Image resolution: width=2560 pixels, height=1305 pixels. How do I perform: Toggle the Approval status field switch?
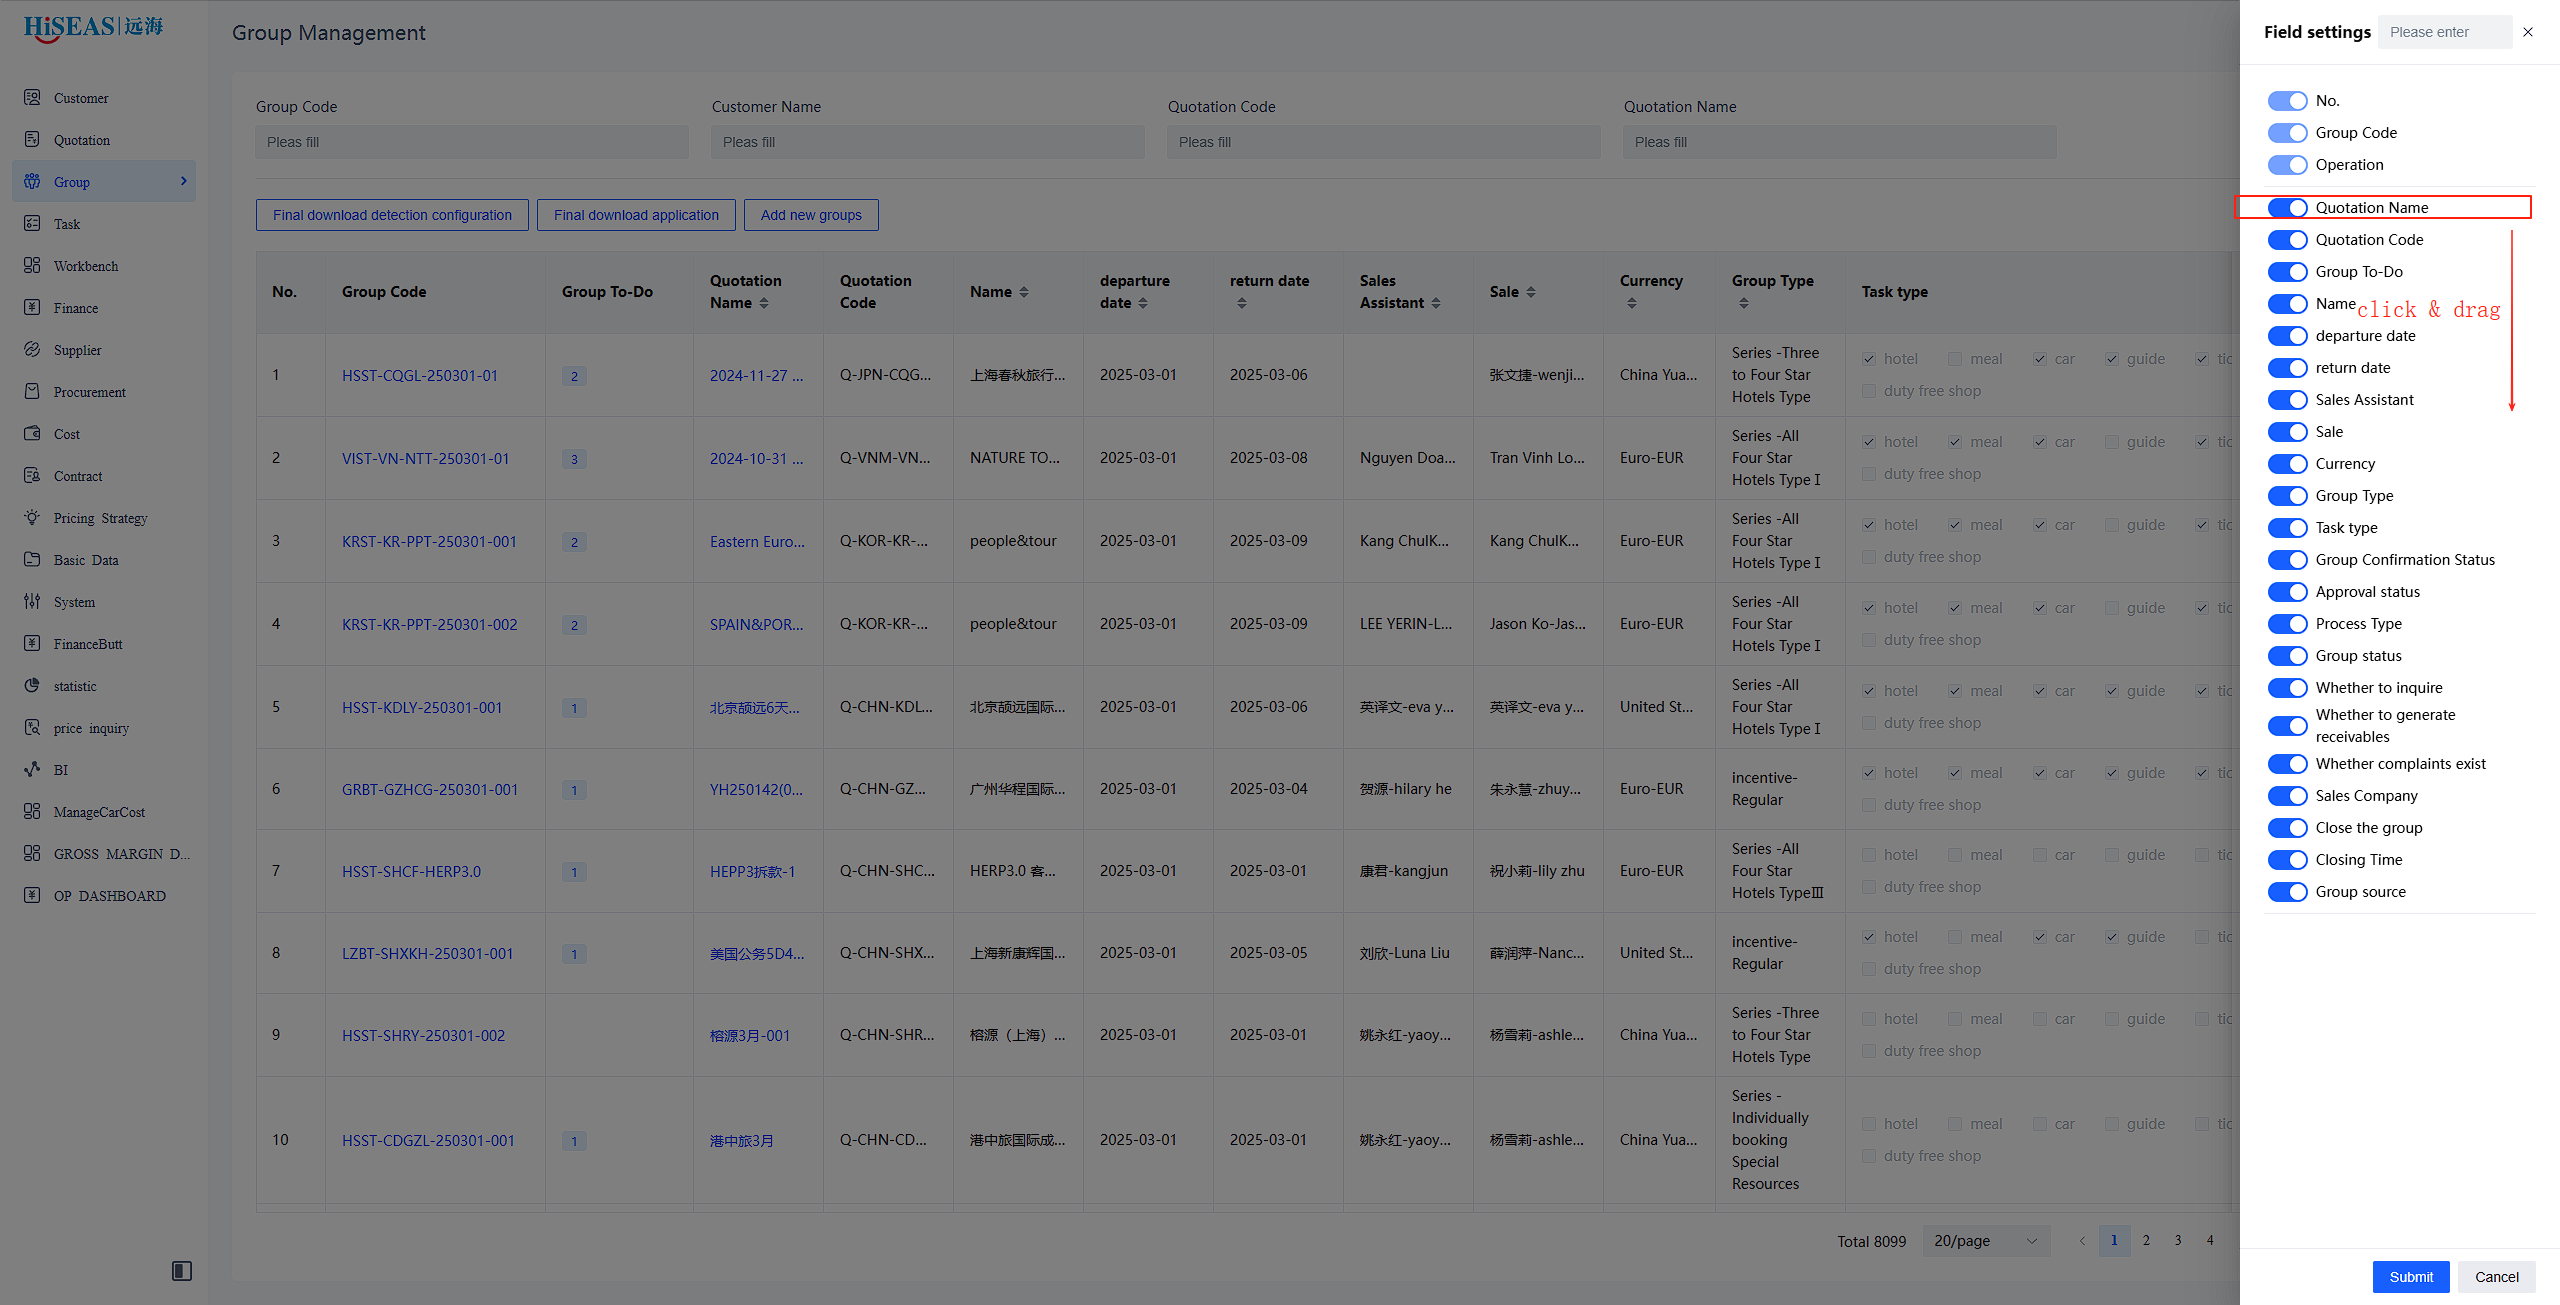(2287, 591)
